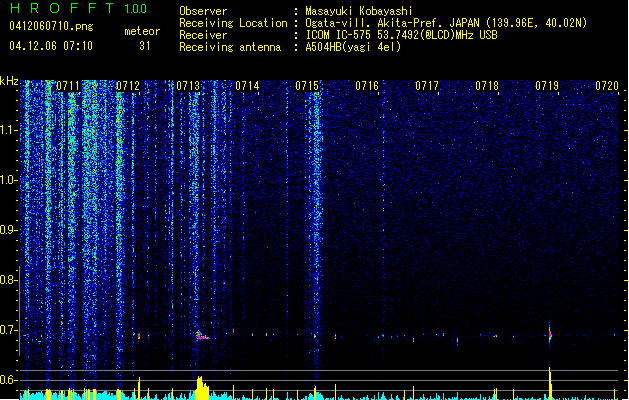Image resolution: width=629 pixels, height=400 pixels.
Task: Click the 0.6 kHz frequency axis label
Action: 8,380
